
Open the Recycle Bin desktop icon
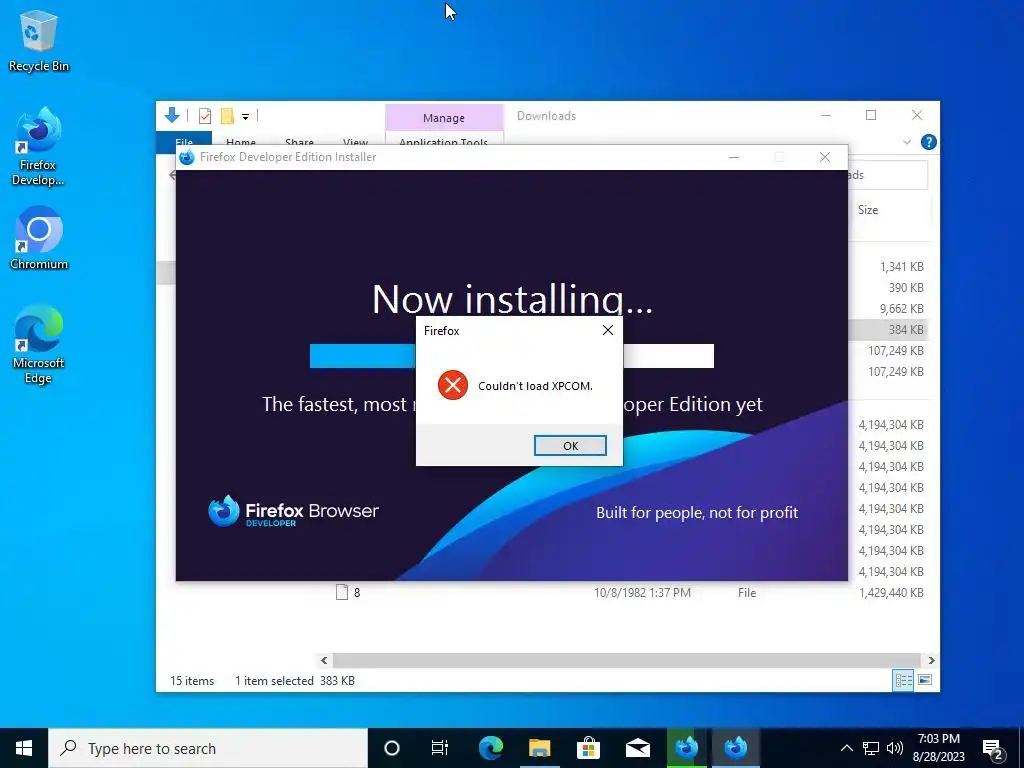[x=39, y=41]
